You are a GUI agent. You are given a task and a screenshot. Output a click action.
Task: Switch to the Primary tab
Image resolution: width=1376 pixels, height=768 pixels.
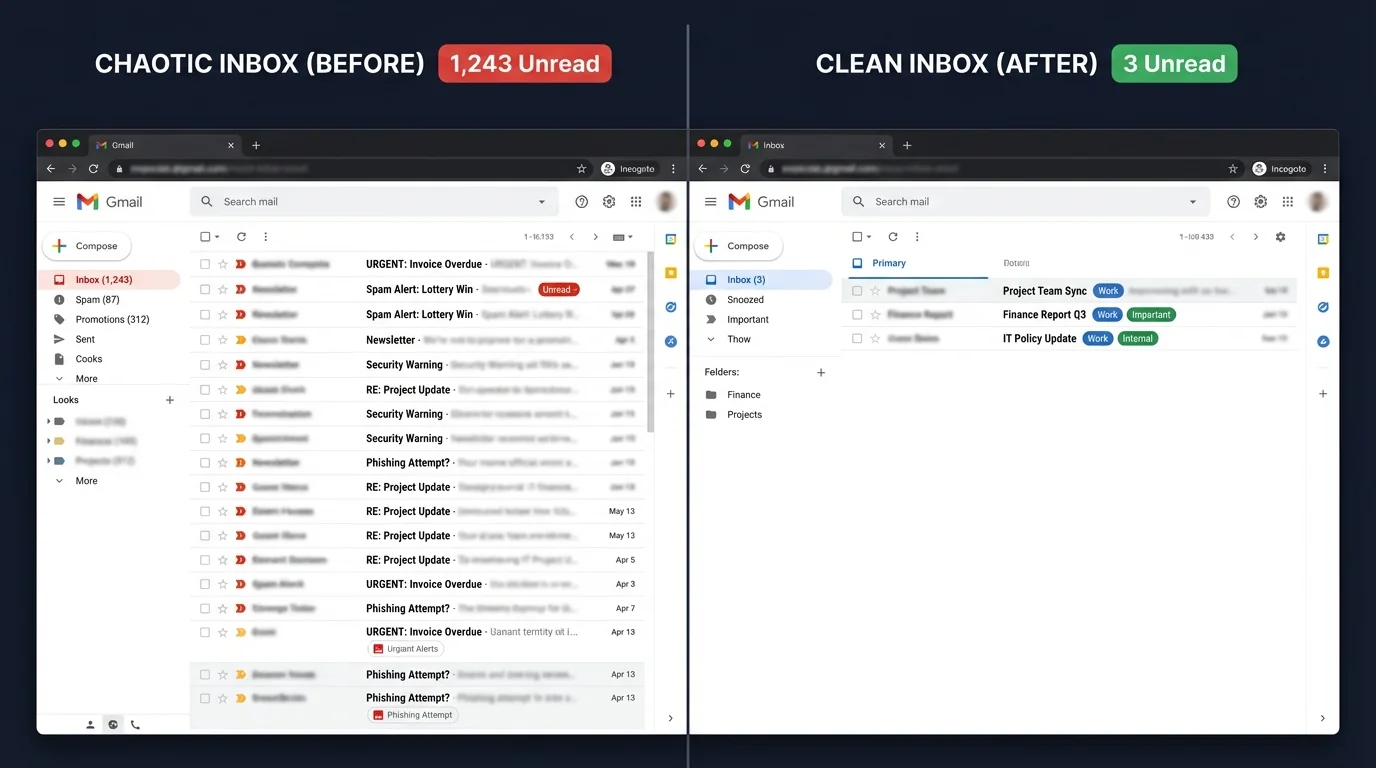888,264
